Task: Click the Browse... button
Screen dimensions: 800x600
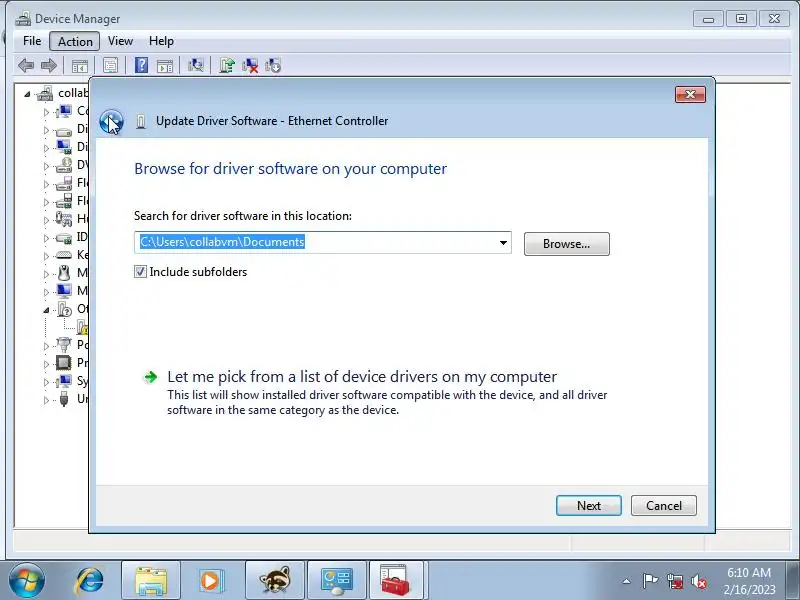Action: point(566,244)
